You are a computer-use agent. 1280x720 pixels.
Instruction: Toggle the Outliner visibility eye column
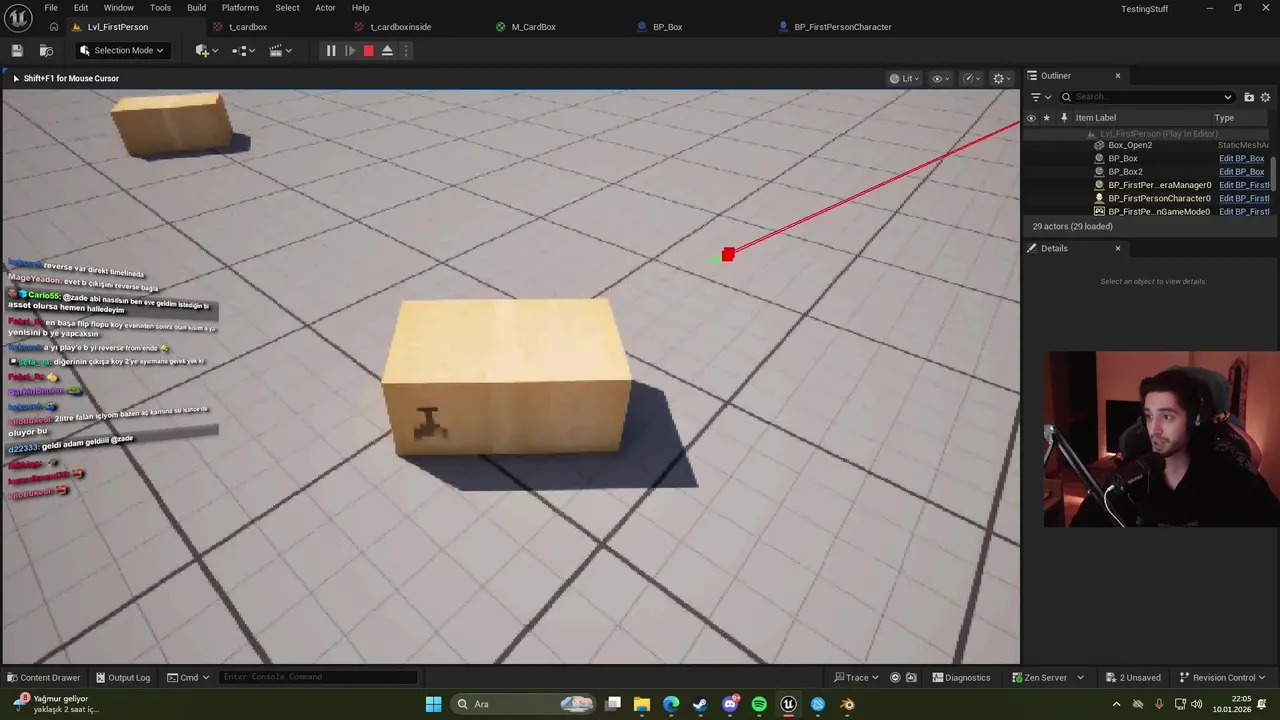1031,118
